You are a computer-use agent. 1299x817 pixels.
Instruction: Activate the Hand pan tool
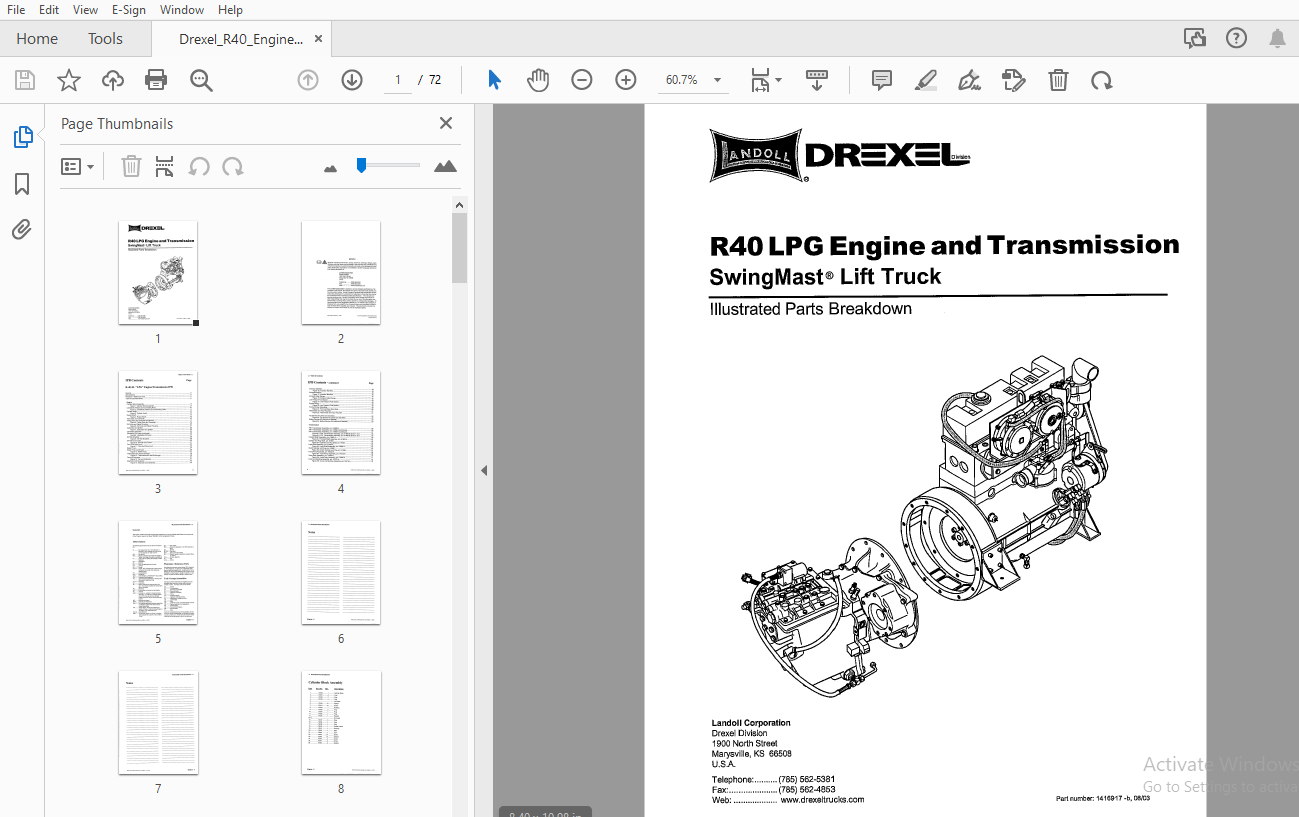[x=538, y=80]
